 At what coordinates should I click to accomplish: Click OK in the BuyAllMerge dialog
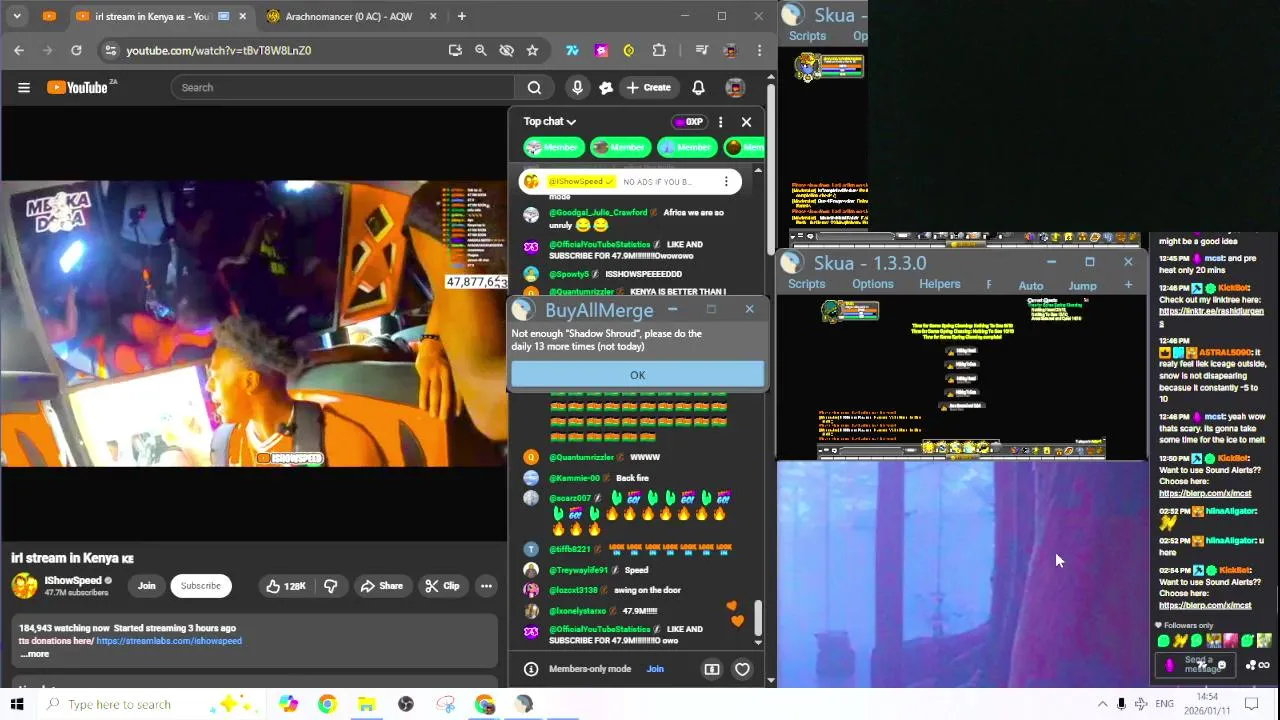(x=637, y=375)
